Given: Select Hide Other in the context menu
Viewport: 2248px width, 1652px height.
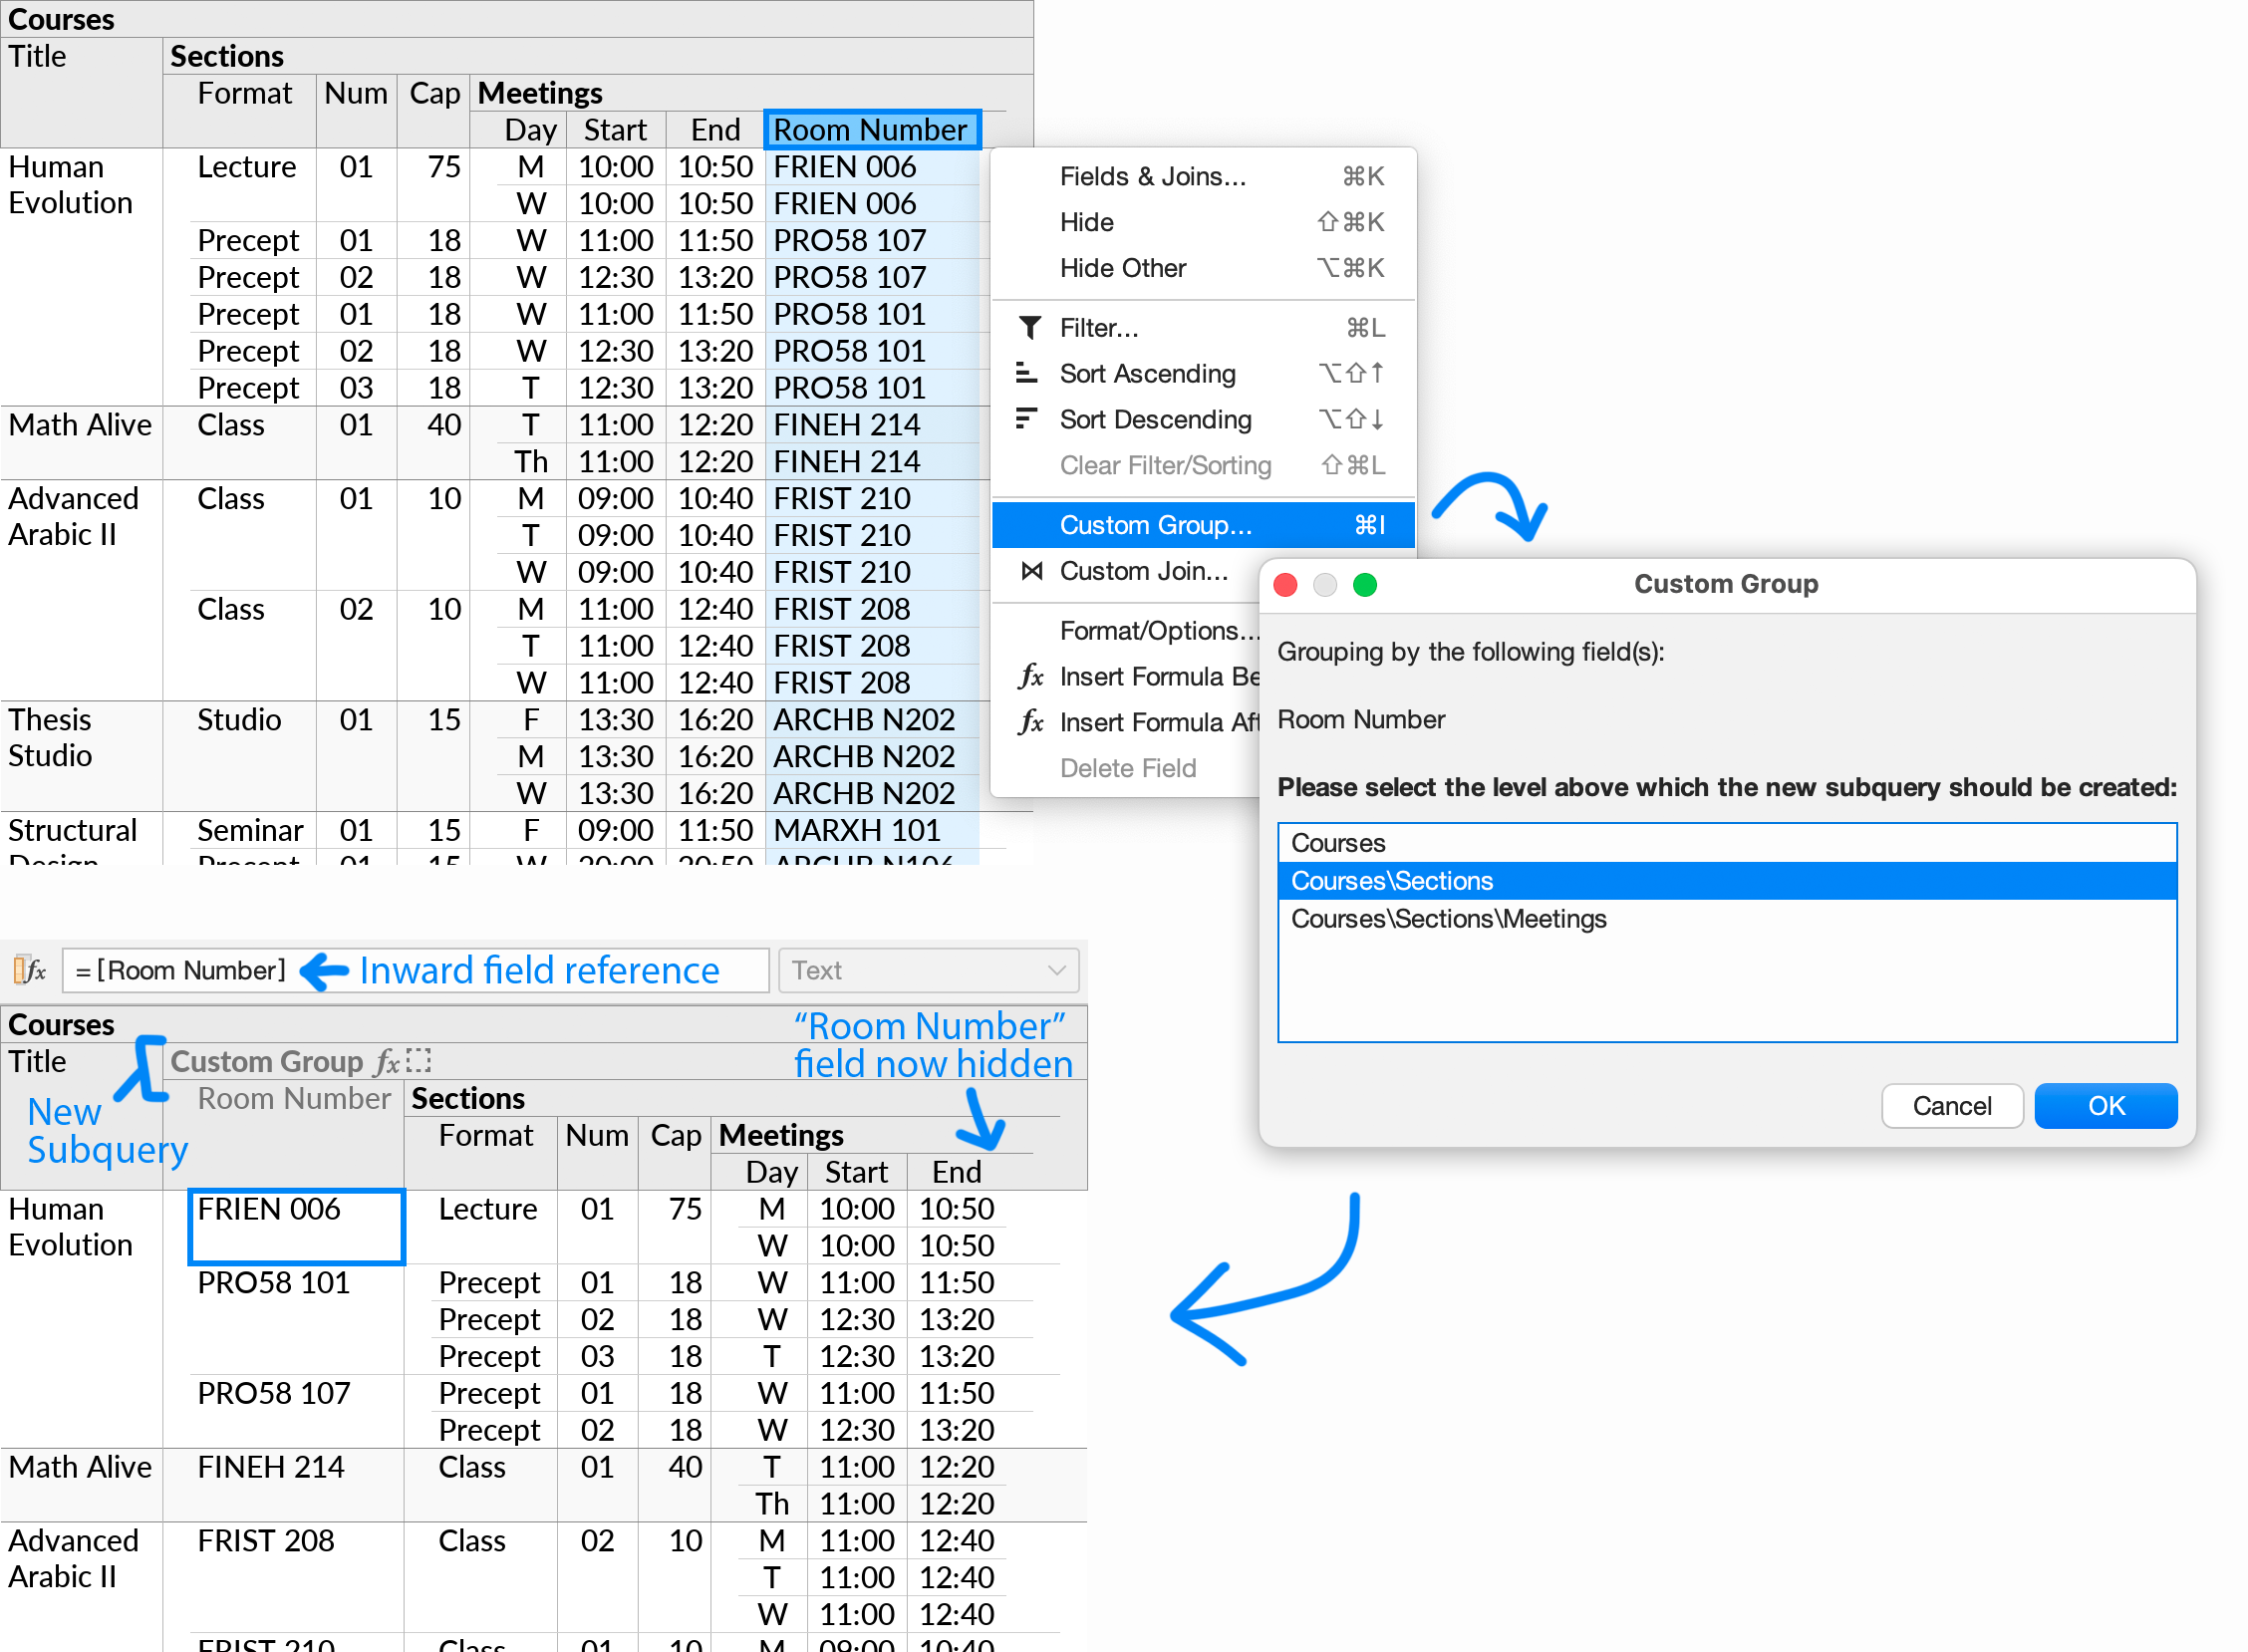Looking at the screenshot, I should point(1123,268).
